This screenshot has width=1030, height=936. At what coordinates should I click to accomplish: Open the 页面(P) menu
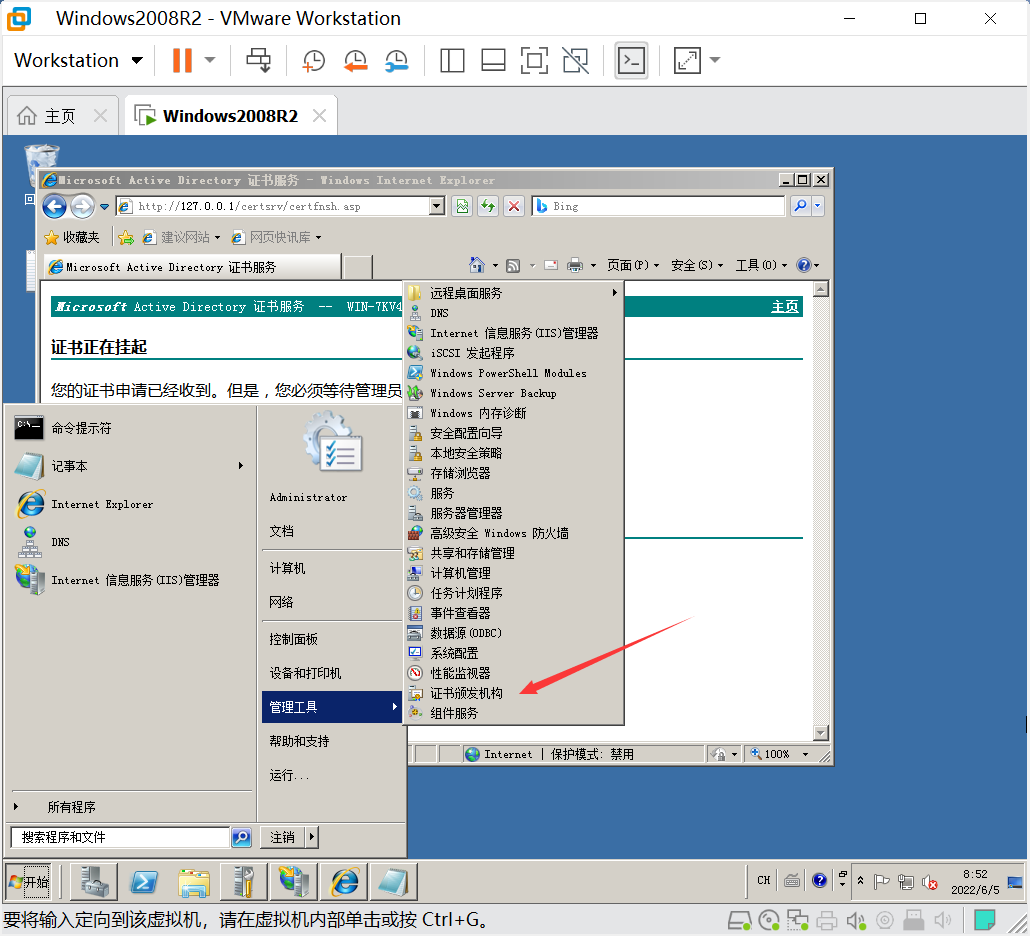(x=633, y=265)
